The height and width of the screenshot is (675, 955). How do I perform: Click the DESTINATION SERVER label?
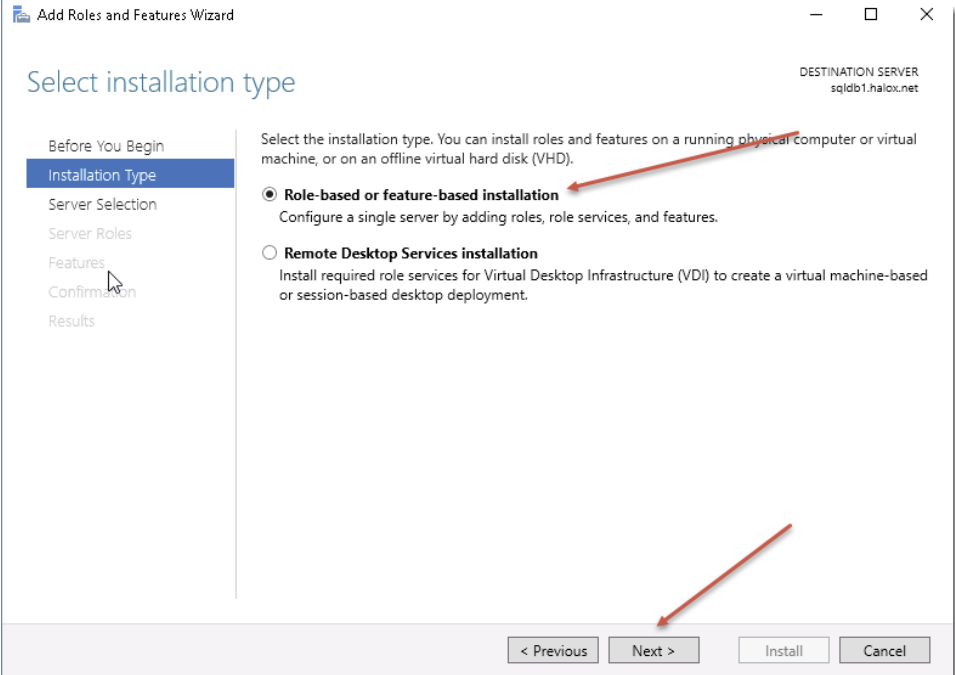[859, 72]
